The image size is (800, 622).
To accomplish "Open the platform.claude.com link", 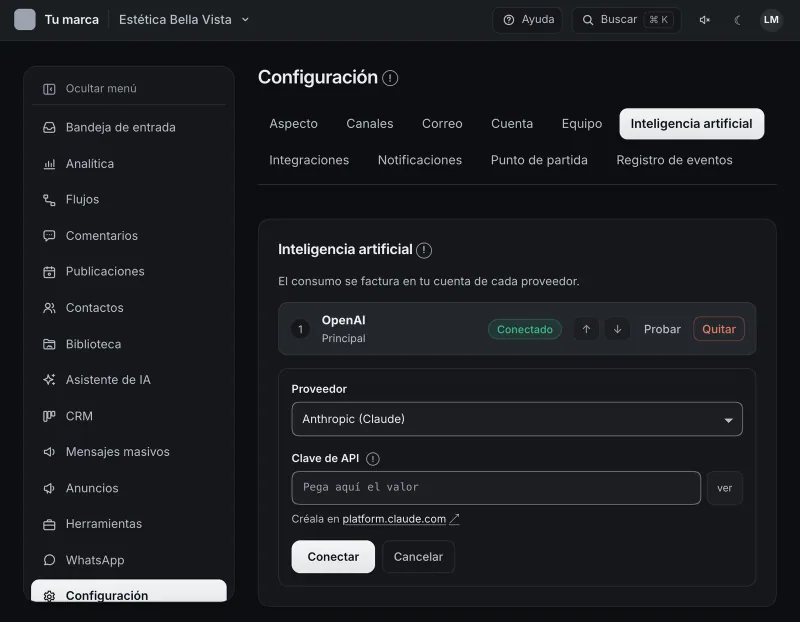I will (x=394, y=519).
